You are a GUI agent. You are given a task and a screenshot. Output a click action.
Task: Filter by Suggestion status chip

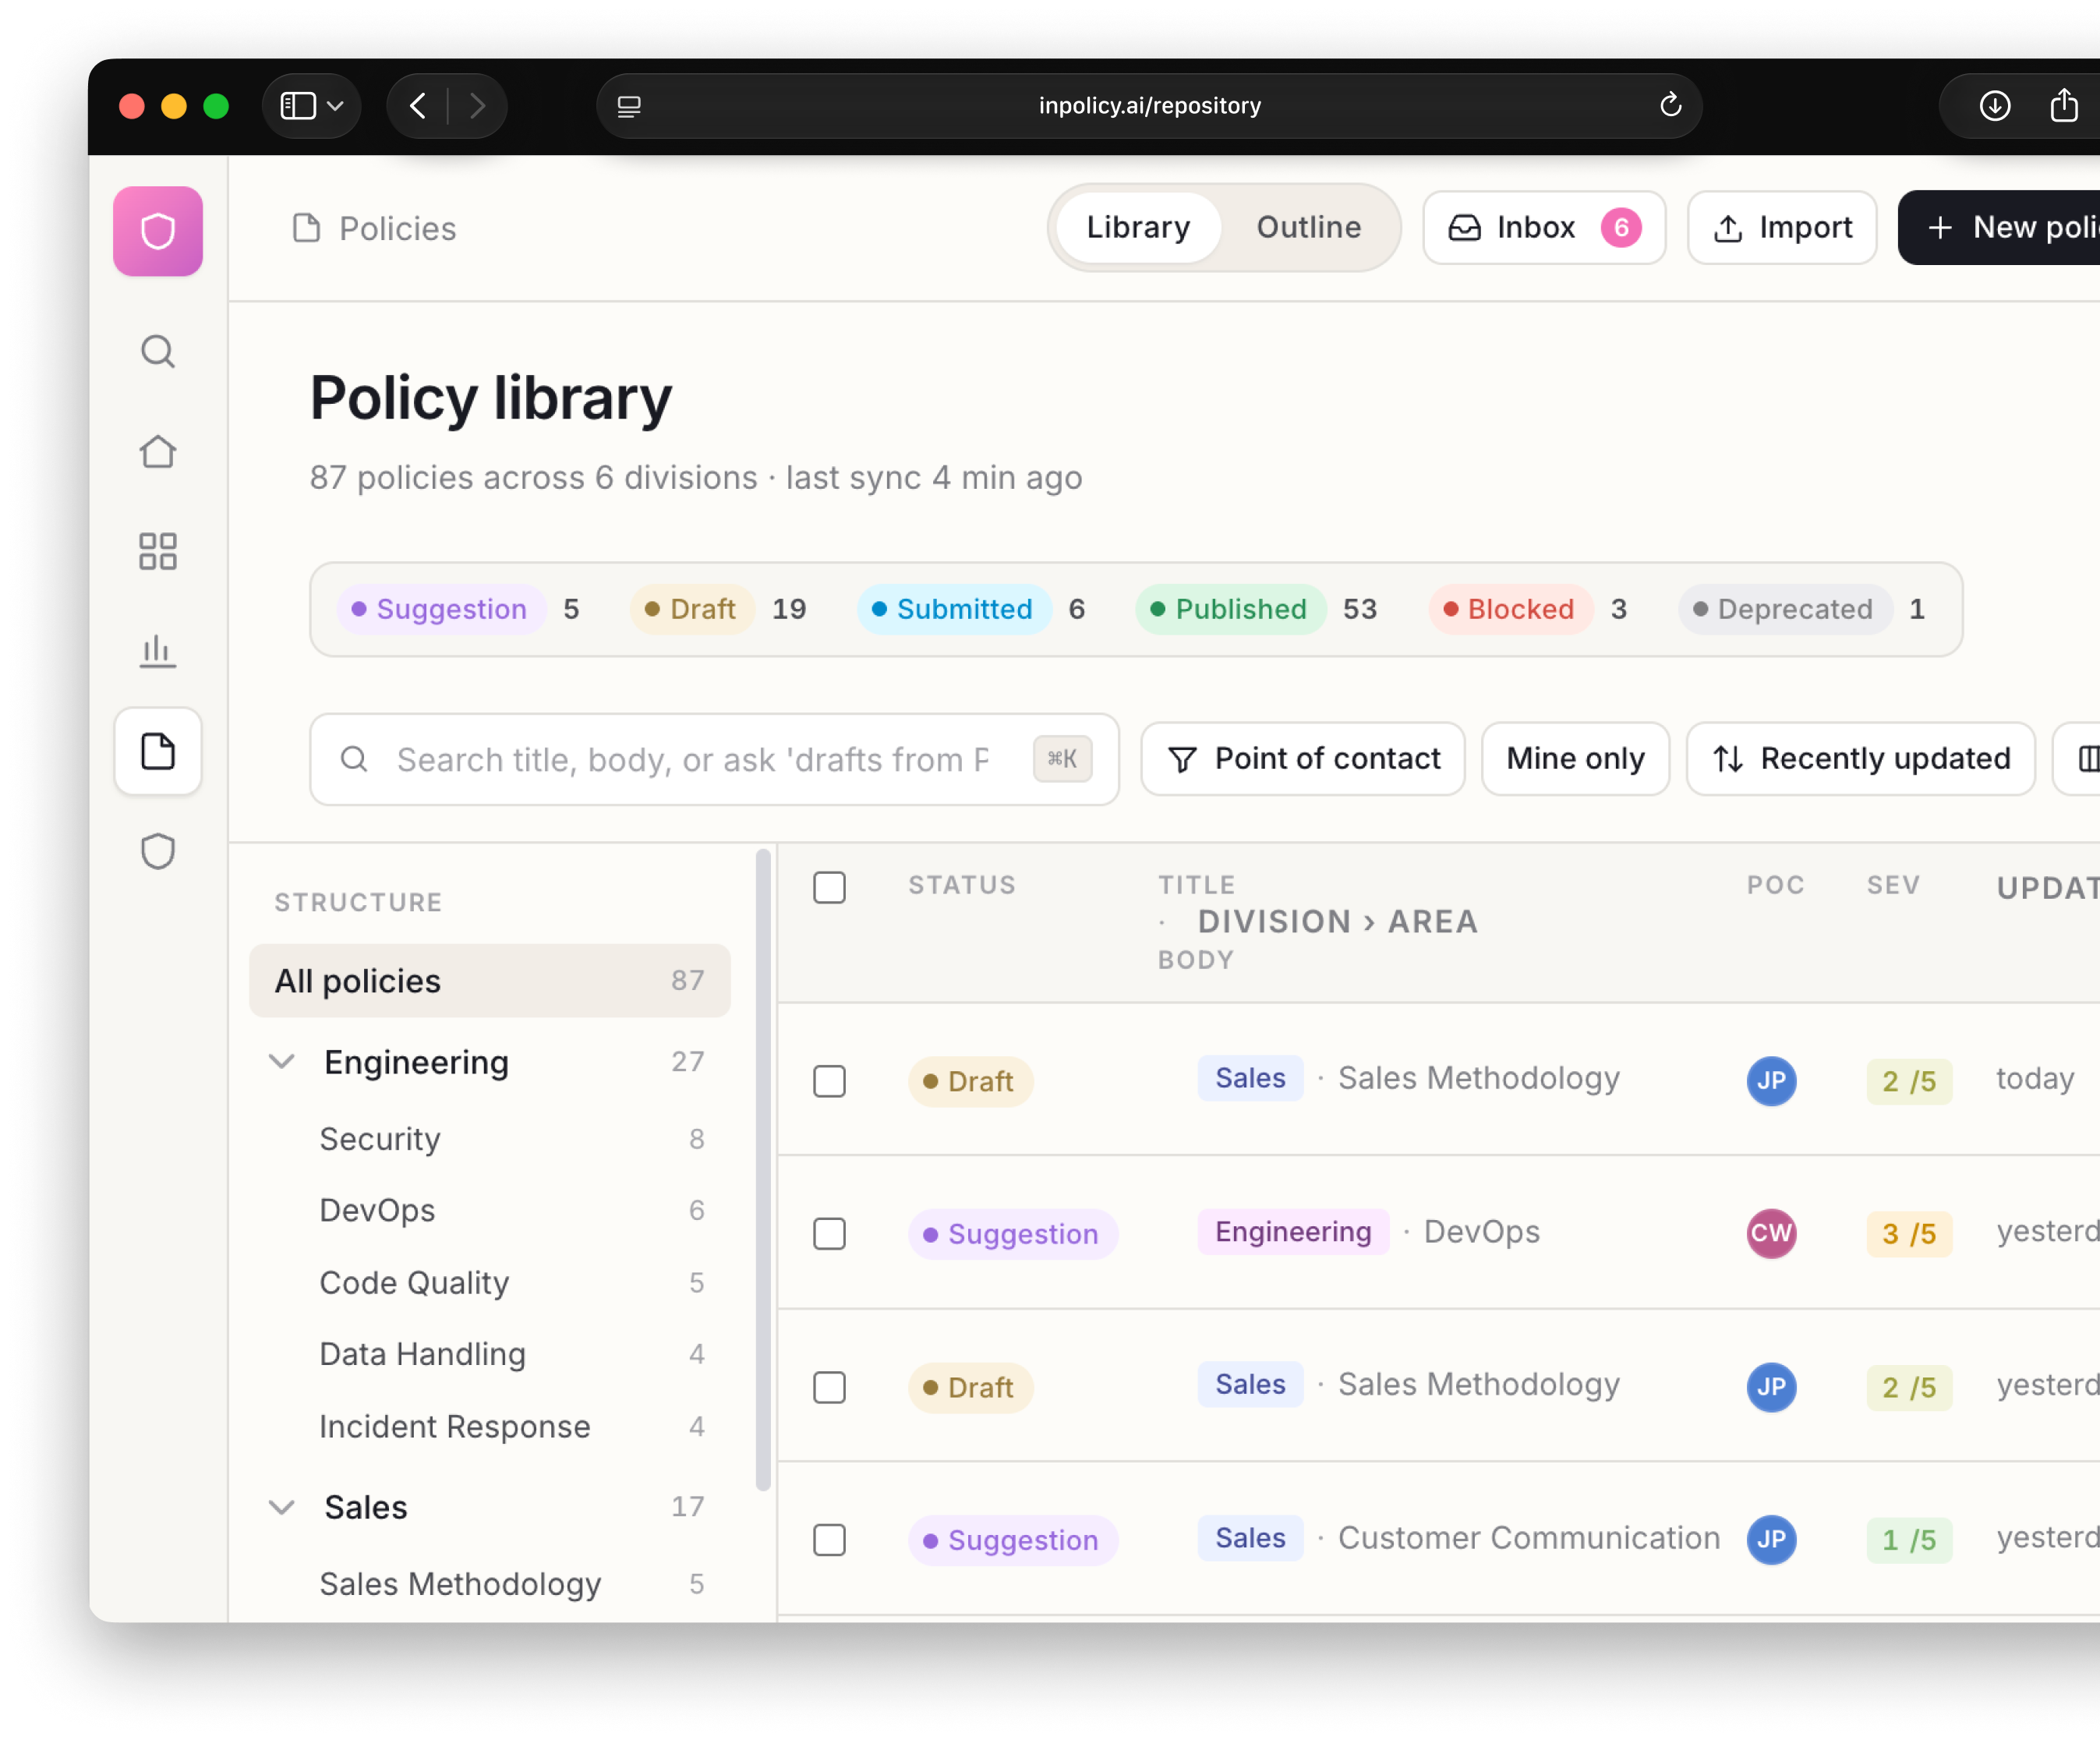pos(441,609)
